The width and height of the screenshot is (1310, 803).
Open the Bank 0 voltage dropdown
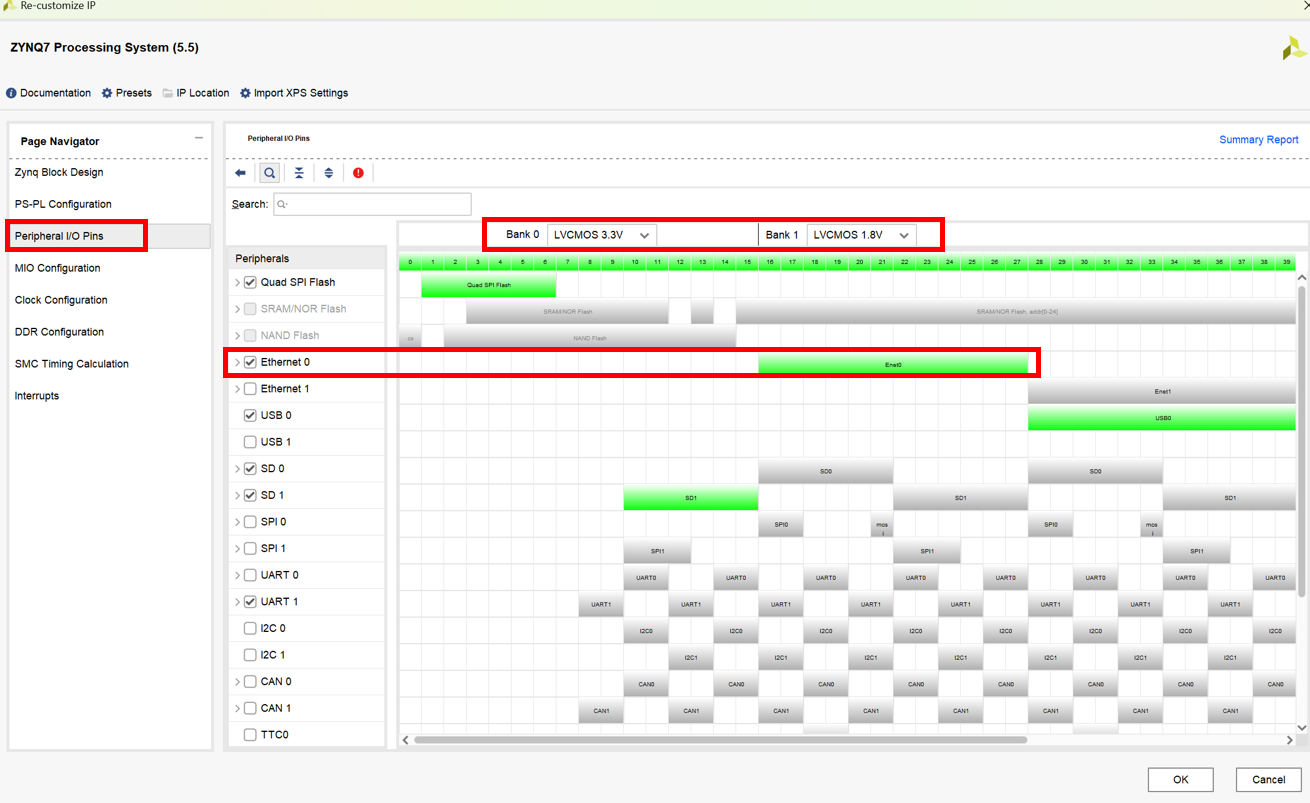tap(602, 235)
